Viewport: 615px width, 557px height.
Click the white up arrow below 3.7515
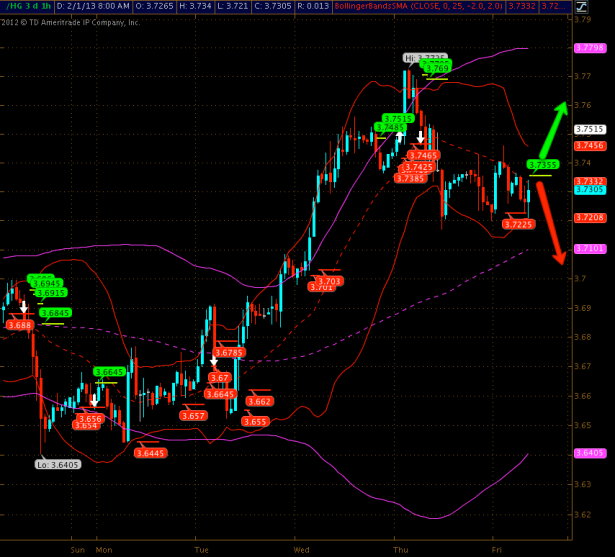[x=398, y=138]
